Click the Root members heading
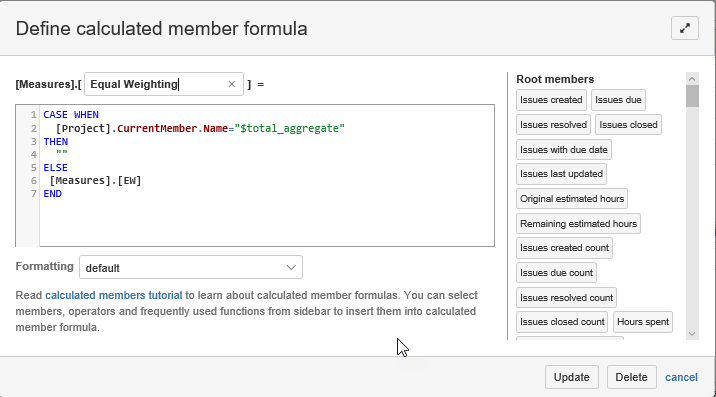716x397 pixels. 555,79
